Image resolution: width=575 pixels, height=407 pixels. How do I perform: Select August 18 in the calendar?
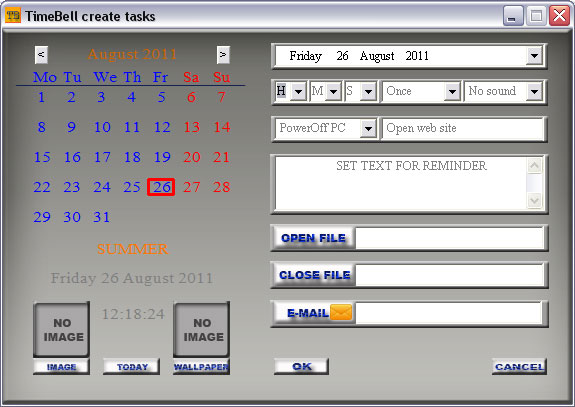click(132, 157)
